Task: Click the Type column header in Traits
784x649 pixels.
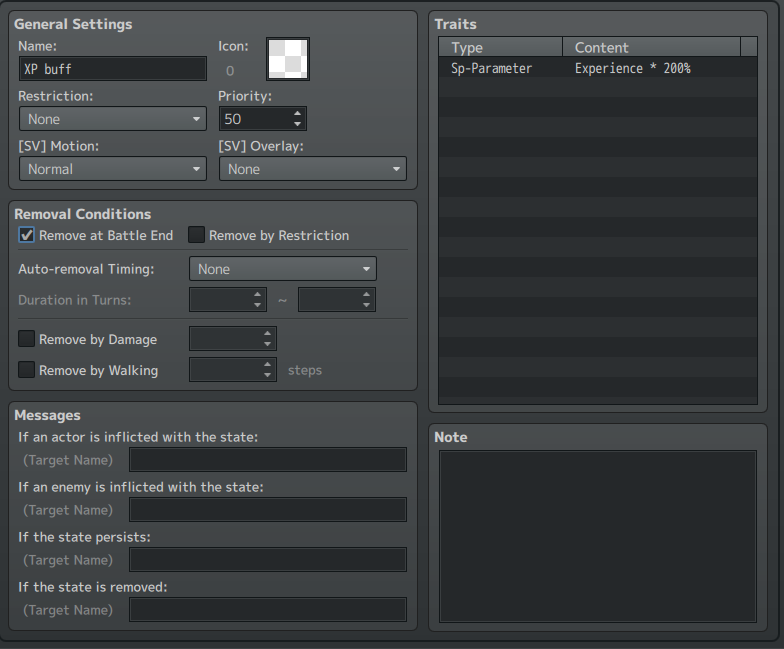Action: point(500,47)
